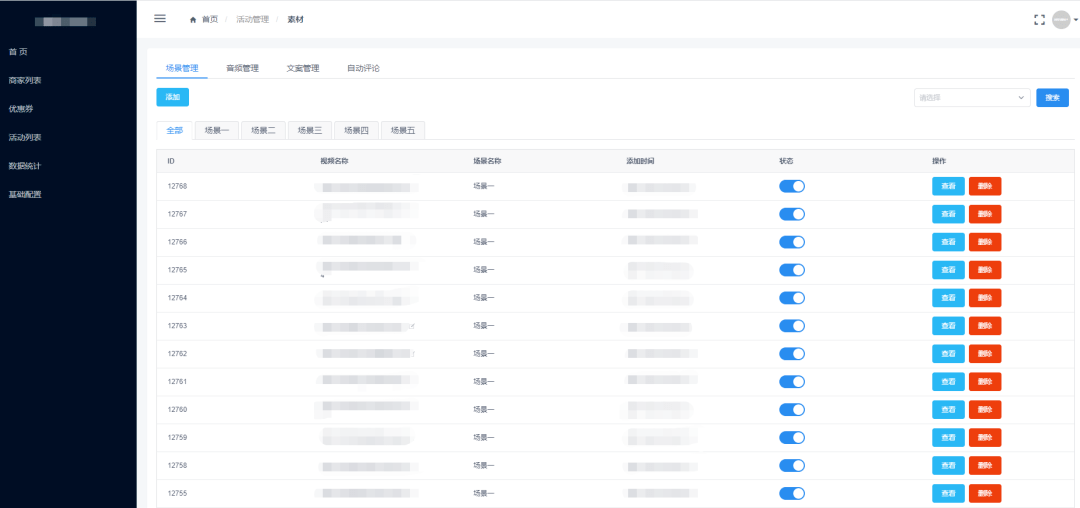Switch to the 音频管理 tab
This screenshot has width=1080, height=508.
pyautogui.click(x=242, y=69)
